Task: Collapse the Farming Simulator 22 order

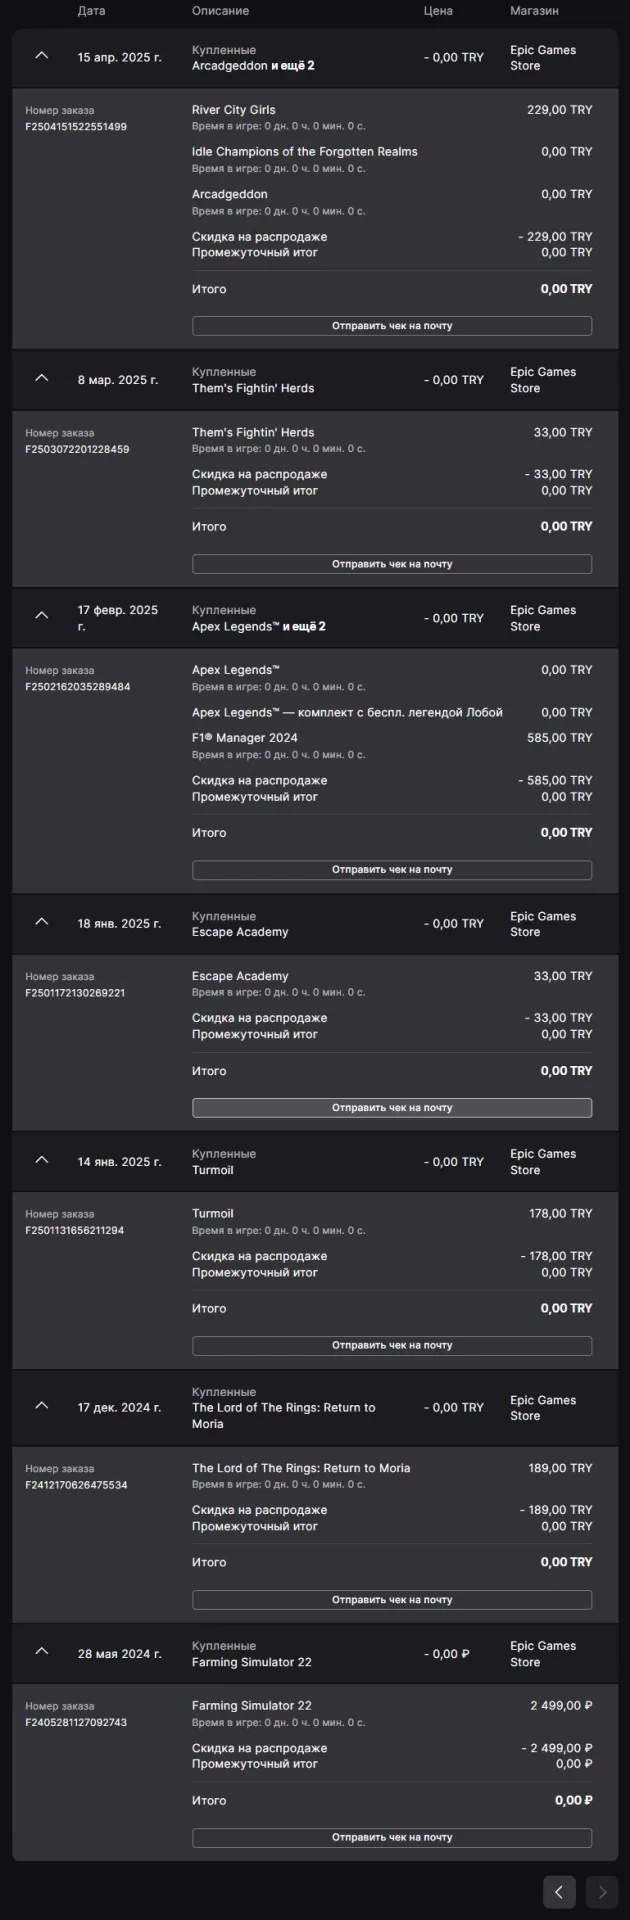Action: 41,1652
